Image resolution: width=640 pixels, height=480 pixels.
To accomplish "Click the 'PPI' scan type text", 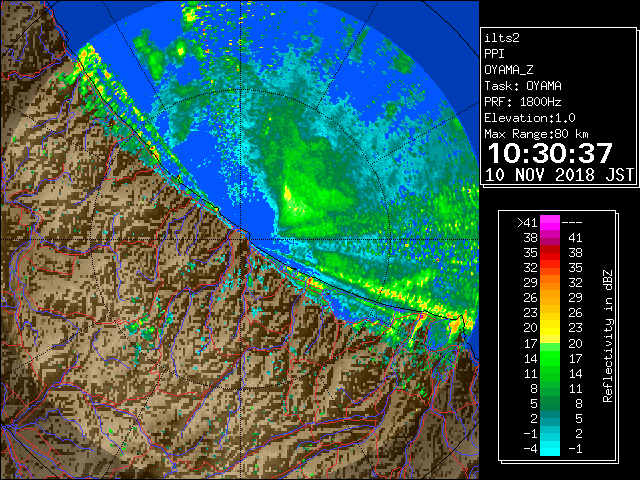I will (x=494, y=54).
